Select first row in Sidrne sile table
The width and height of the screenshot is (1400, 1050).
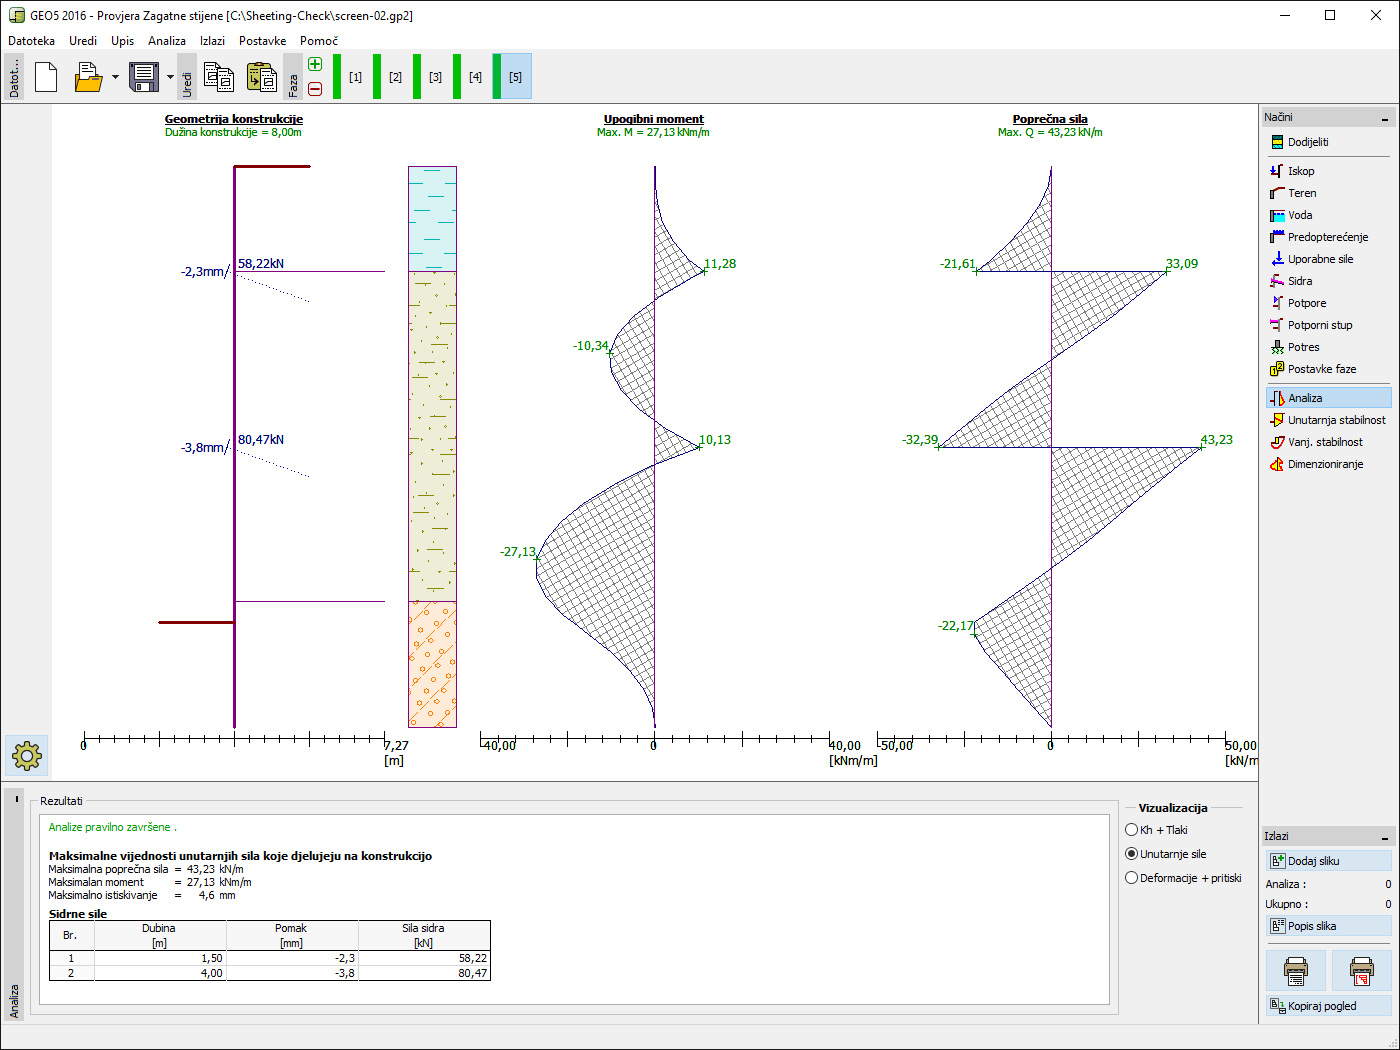tap(270, 958)
